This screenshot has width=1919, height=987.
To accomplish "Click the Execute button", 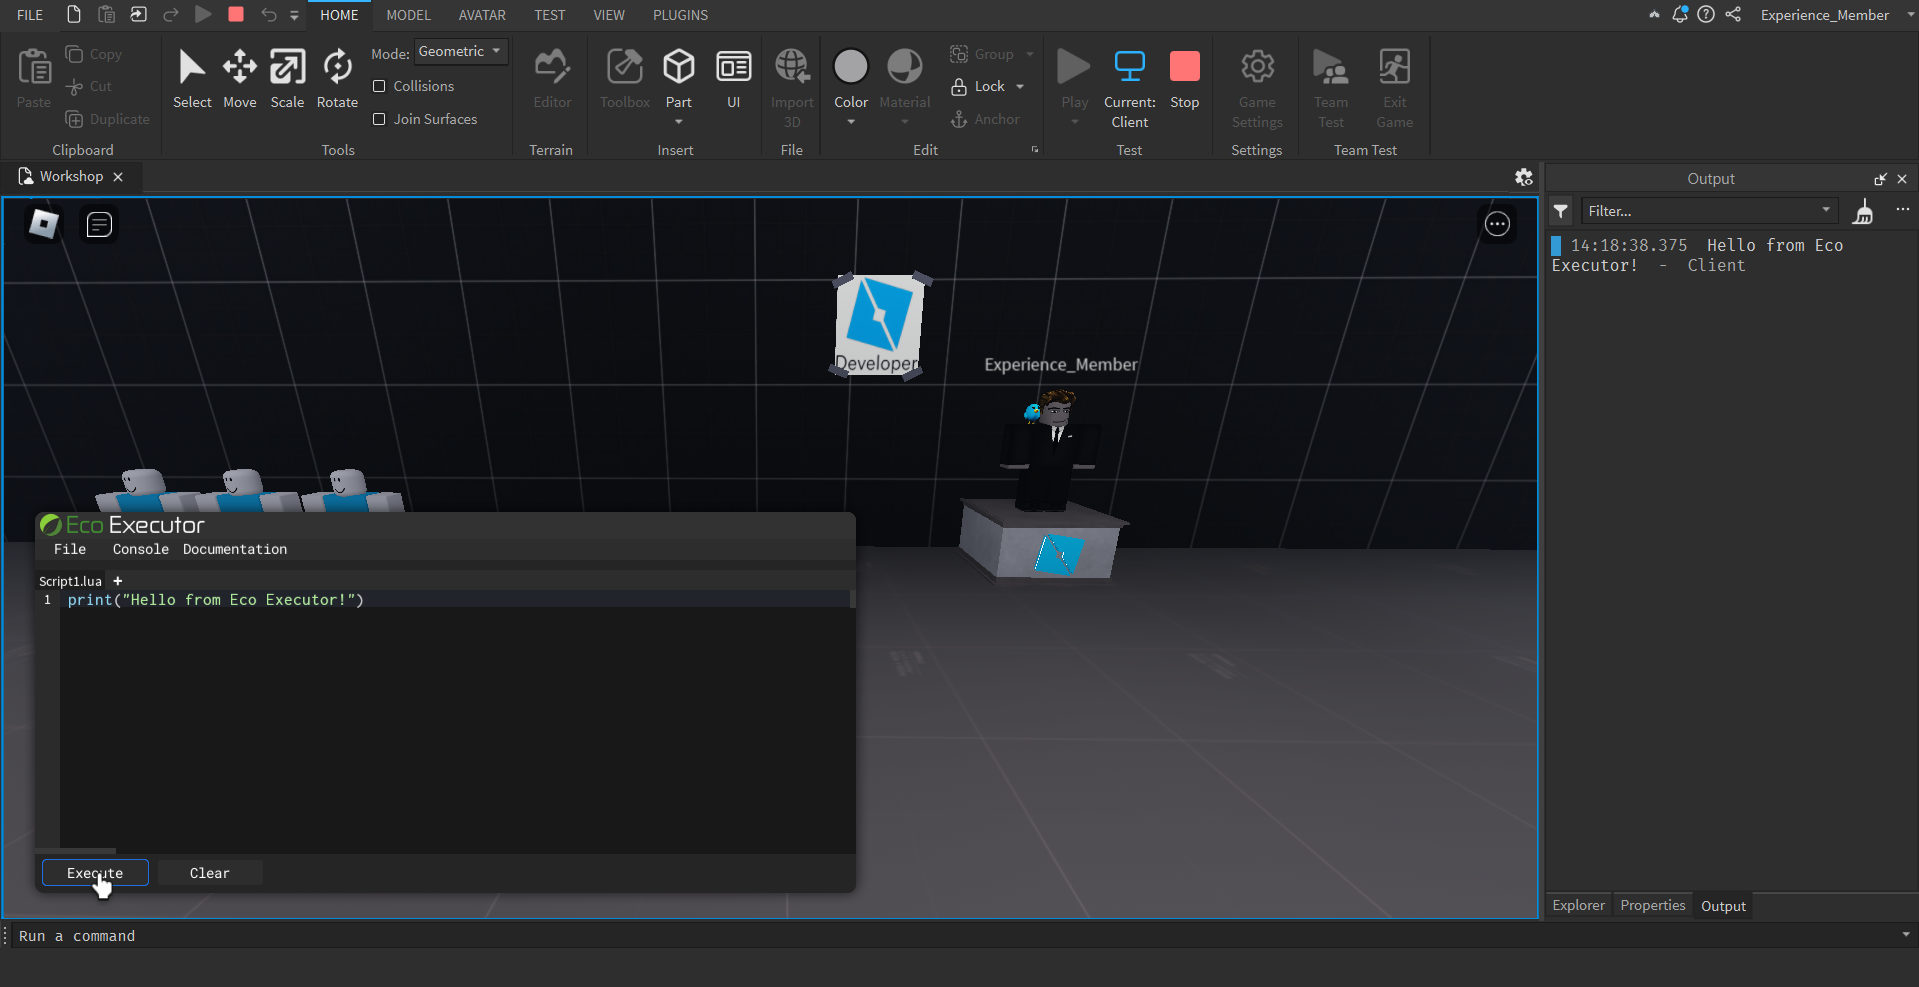I will [95, 873].
